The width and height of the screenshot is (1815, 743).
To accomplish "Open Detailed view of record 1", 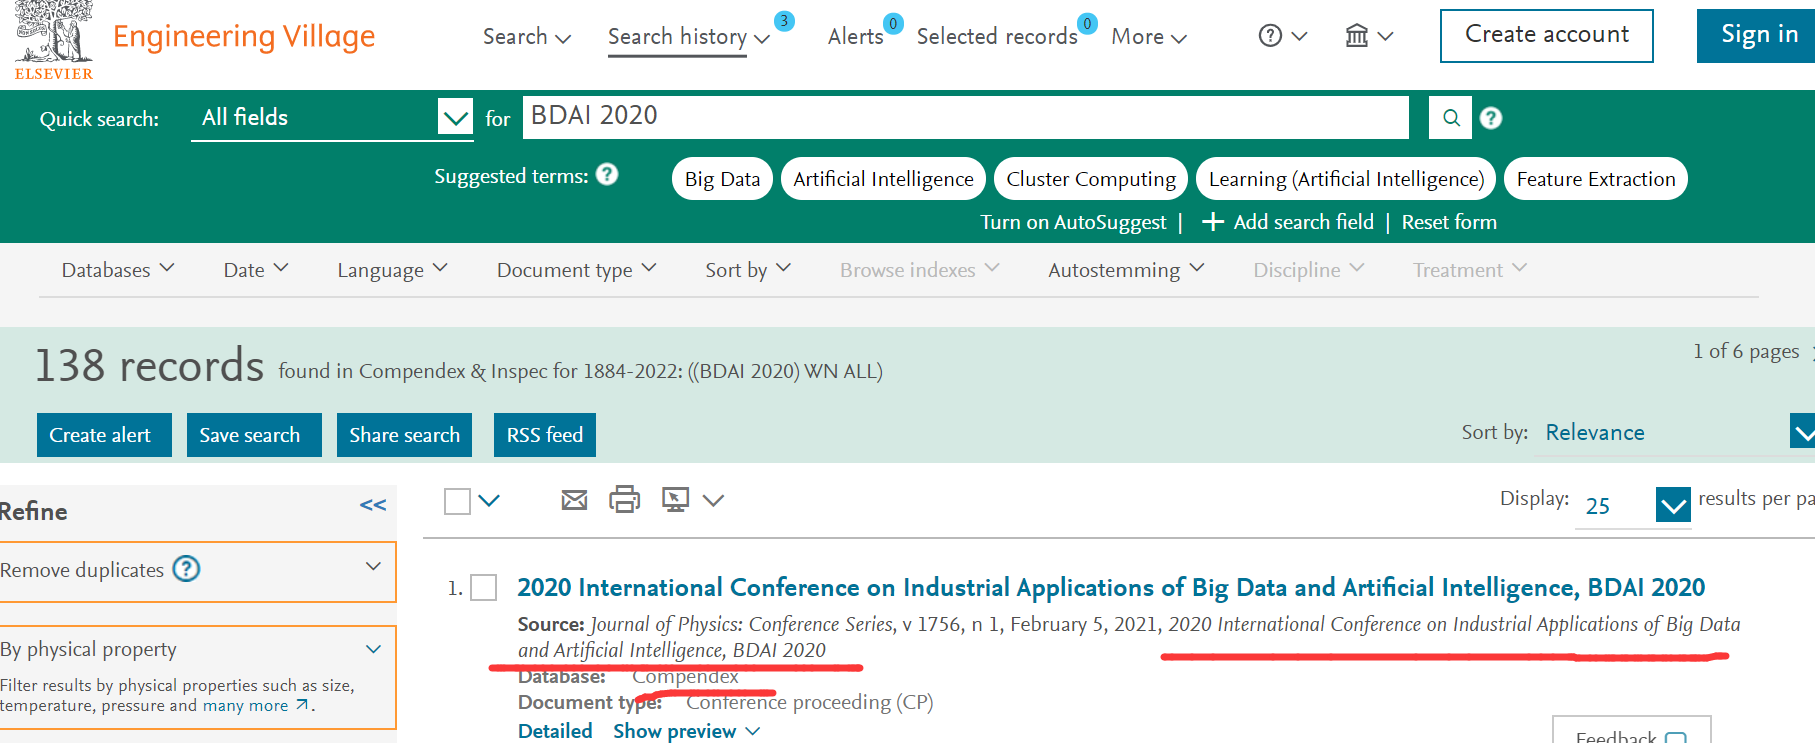I will 555,731.
